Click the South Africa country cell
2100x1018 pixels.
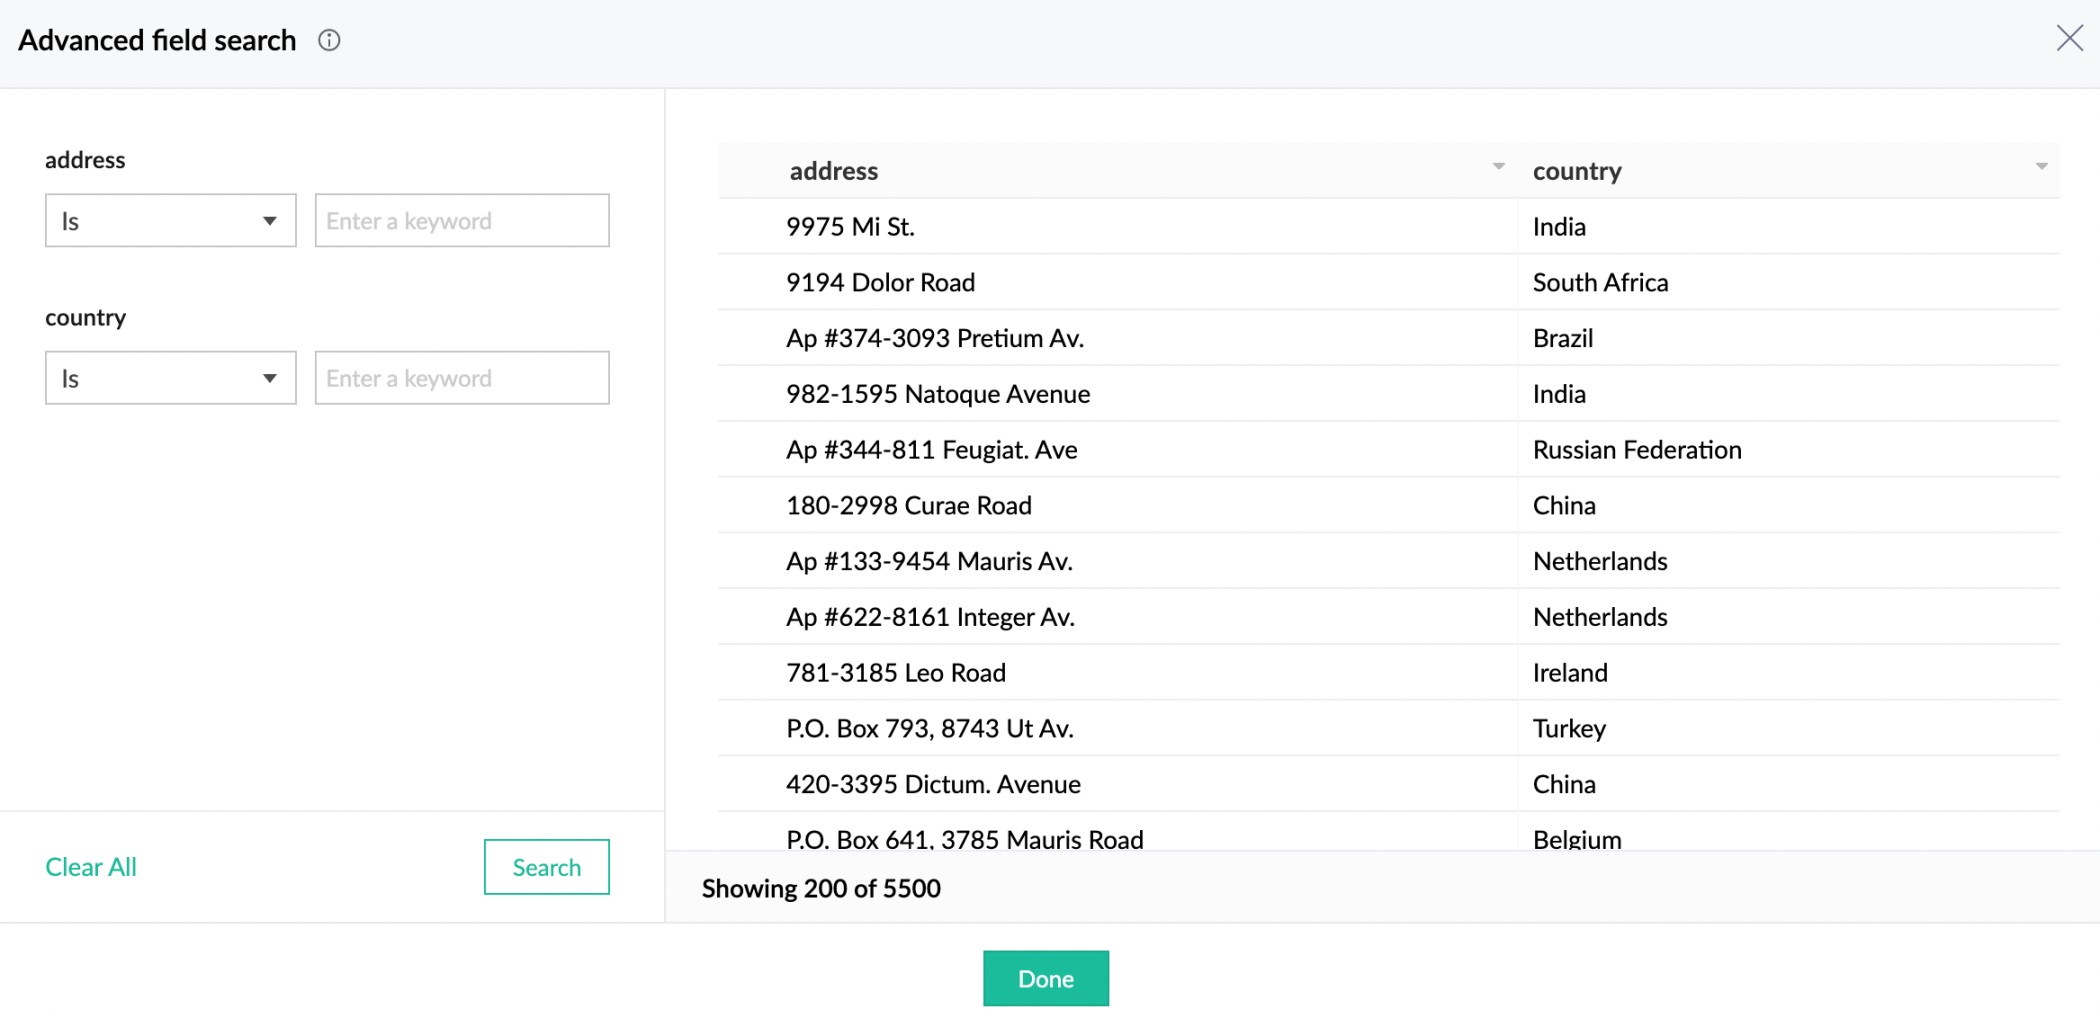tap(1599, 283)
